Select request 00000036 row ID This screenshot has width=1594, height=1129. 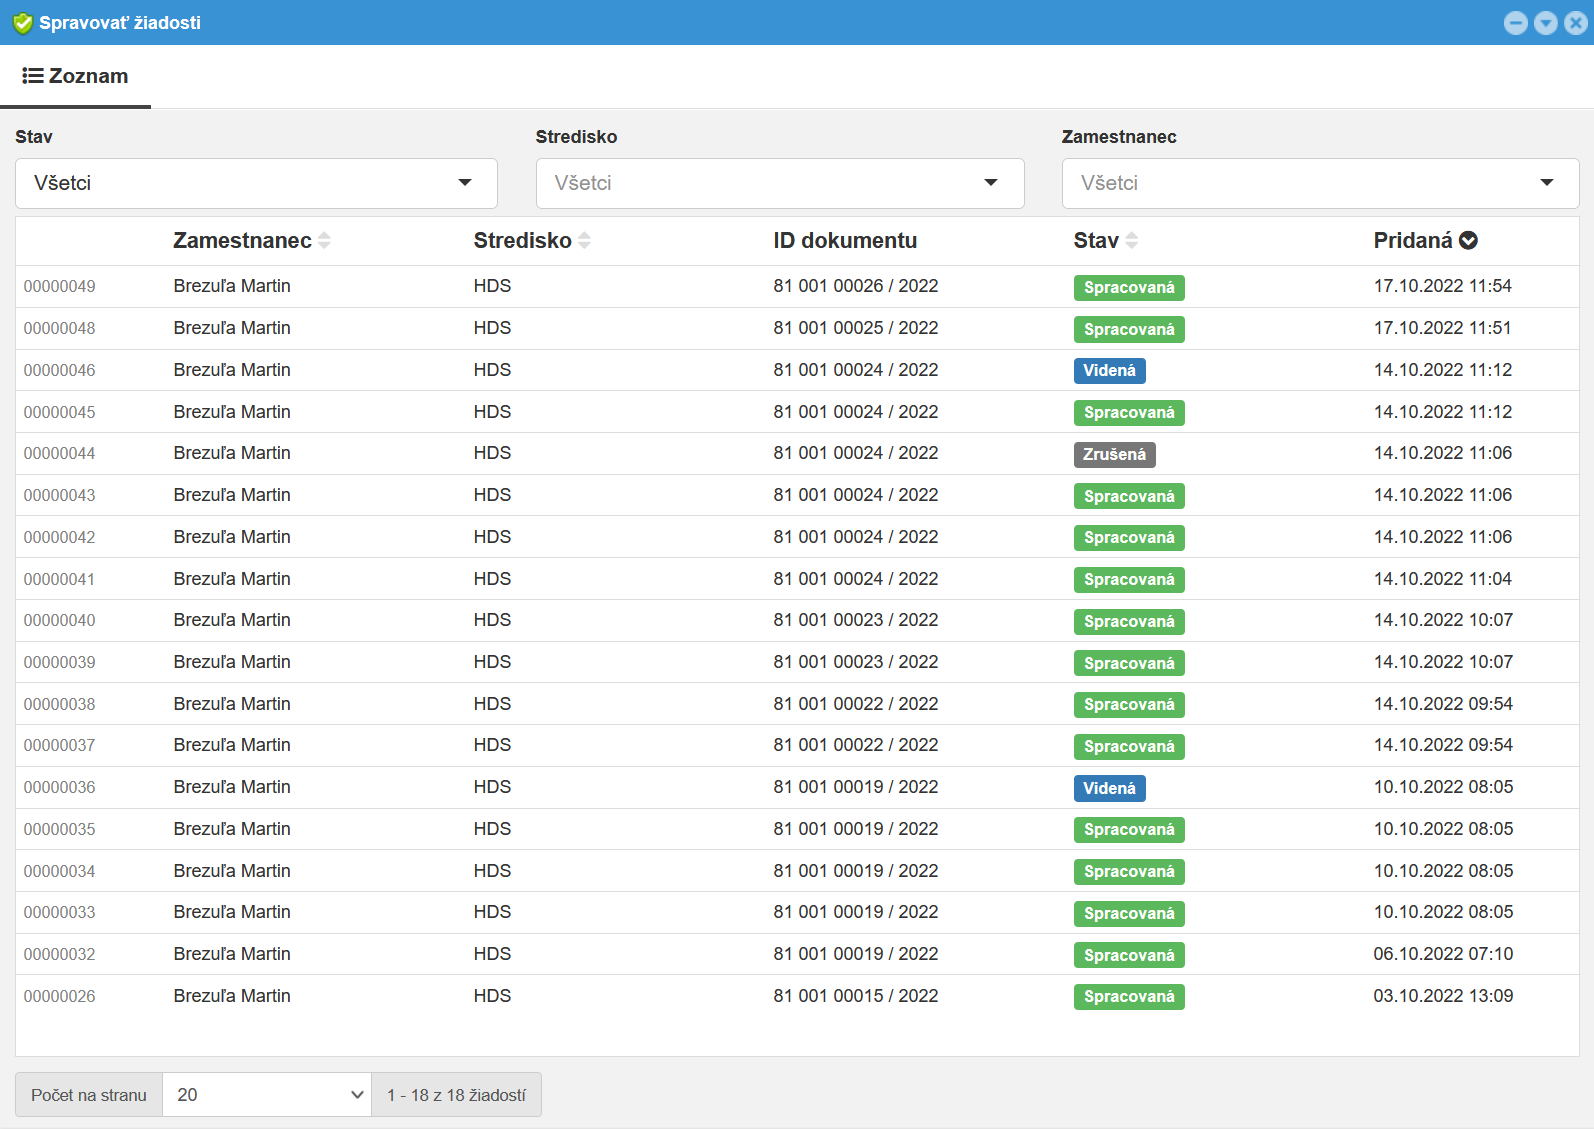point(60,788)
